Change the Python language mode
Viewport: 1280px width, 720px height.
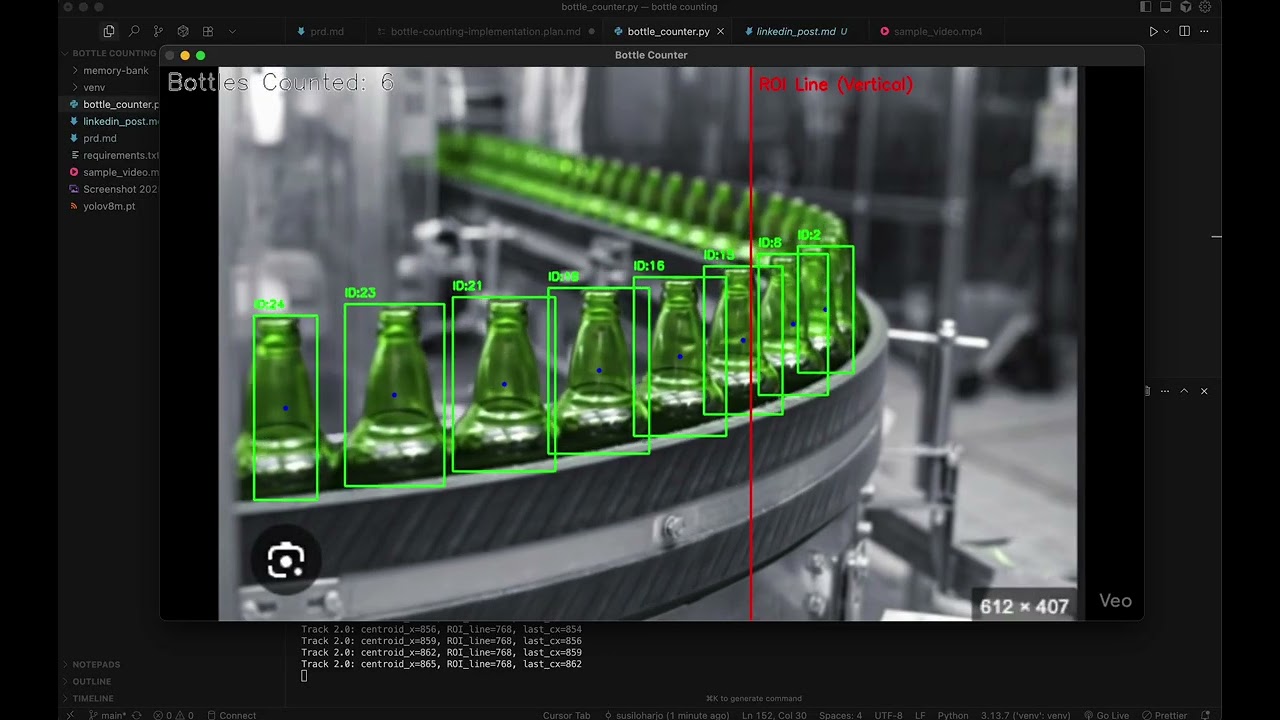tap(952, 715)
